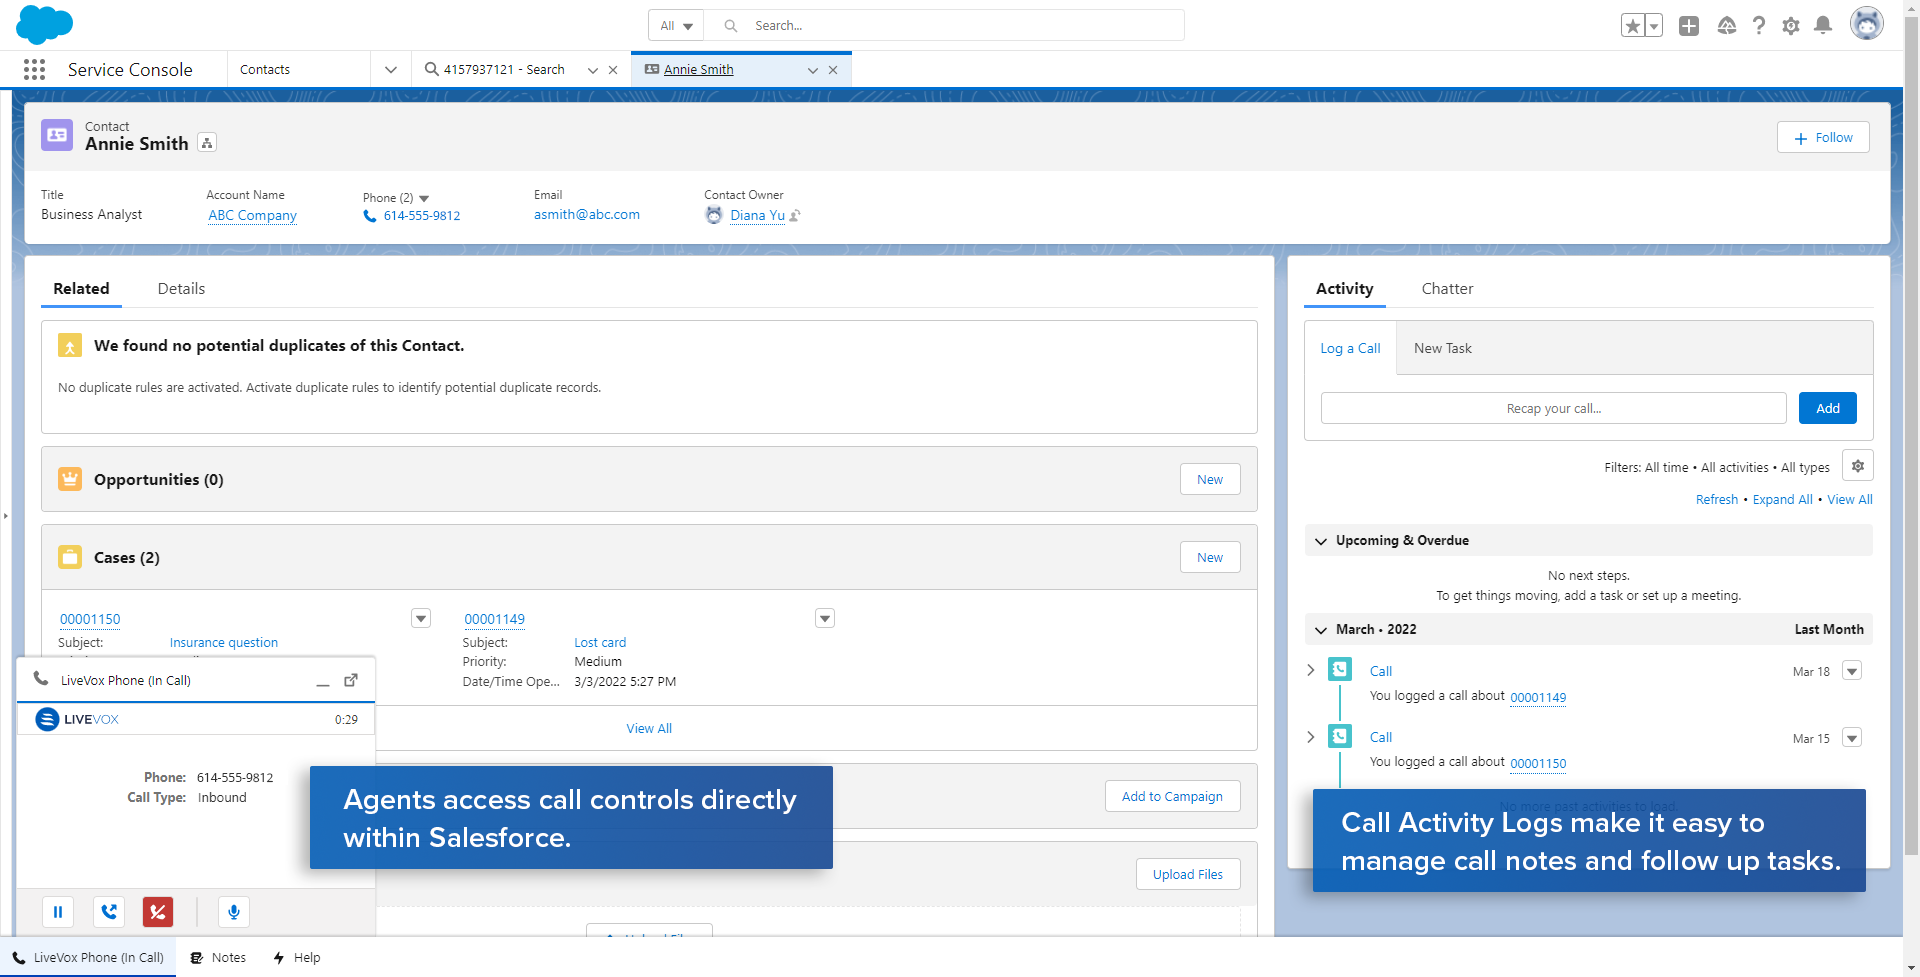The height and width of the screenshot is (977, 1920).
Task: Select the New Task tab
Action: pos(1442,348)
